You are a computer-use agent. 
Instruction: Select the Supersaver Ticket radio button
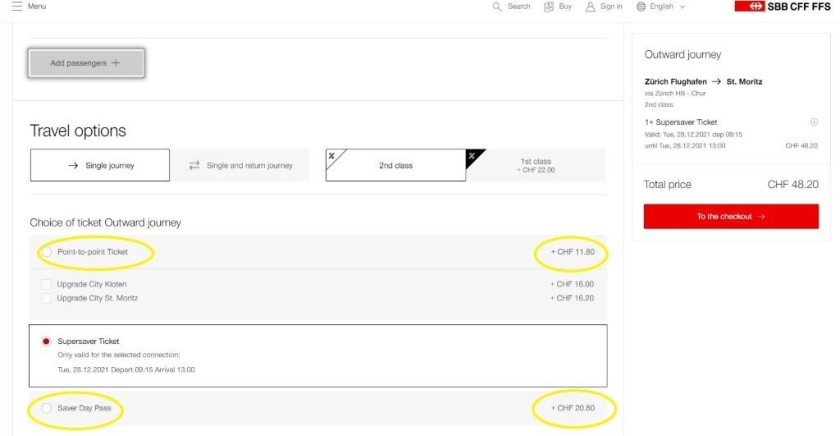coord(47,341)
